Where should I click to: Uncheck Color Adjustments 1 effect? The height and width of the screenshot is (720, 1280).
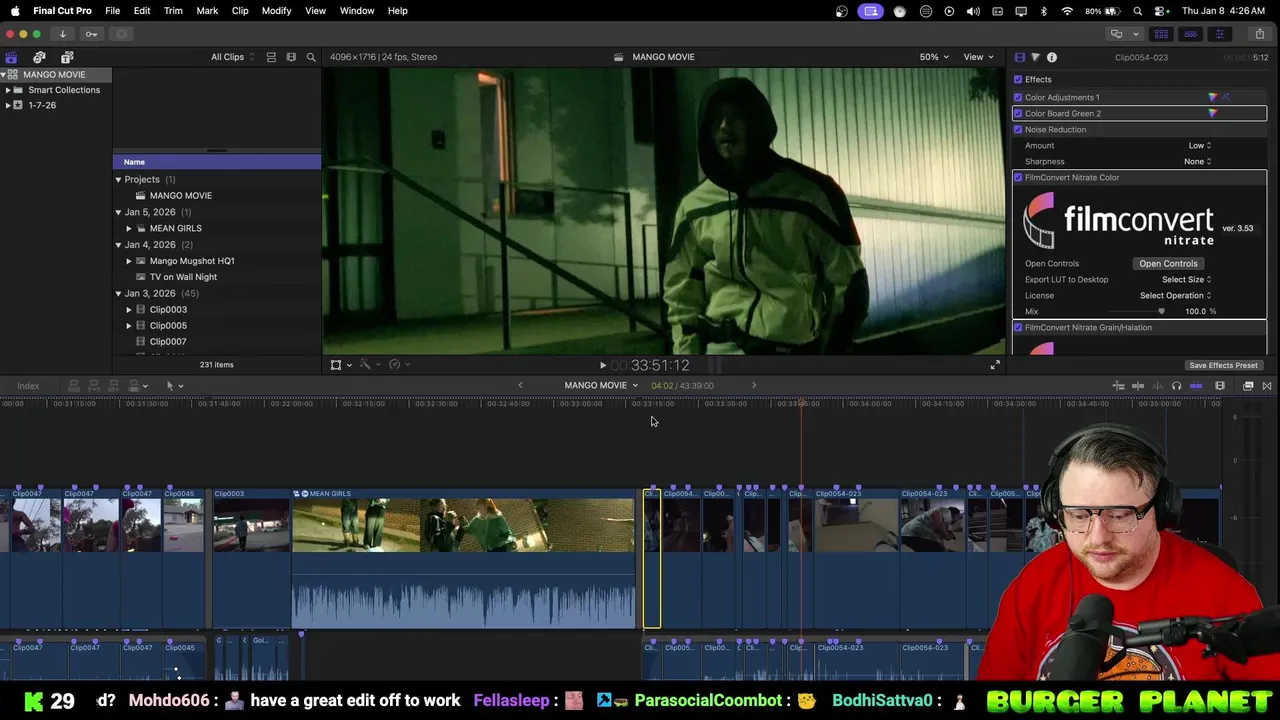coord(1018,98)
